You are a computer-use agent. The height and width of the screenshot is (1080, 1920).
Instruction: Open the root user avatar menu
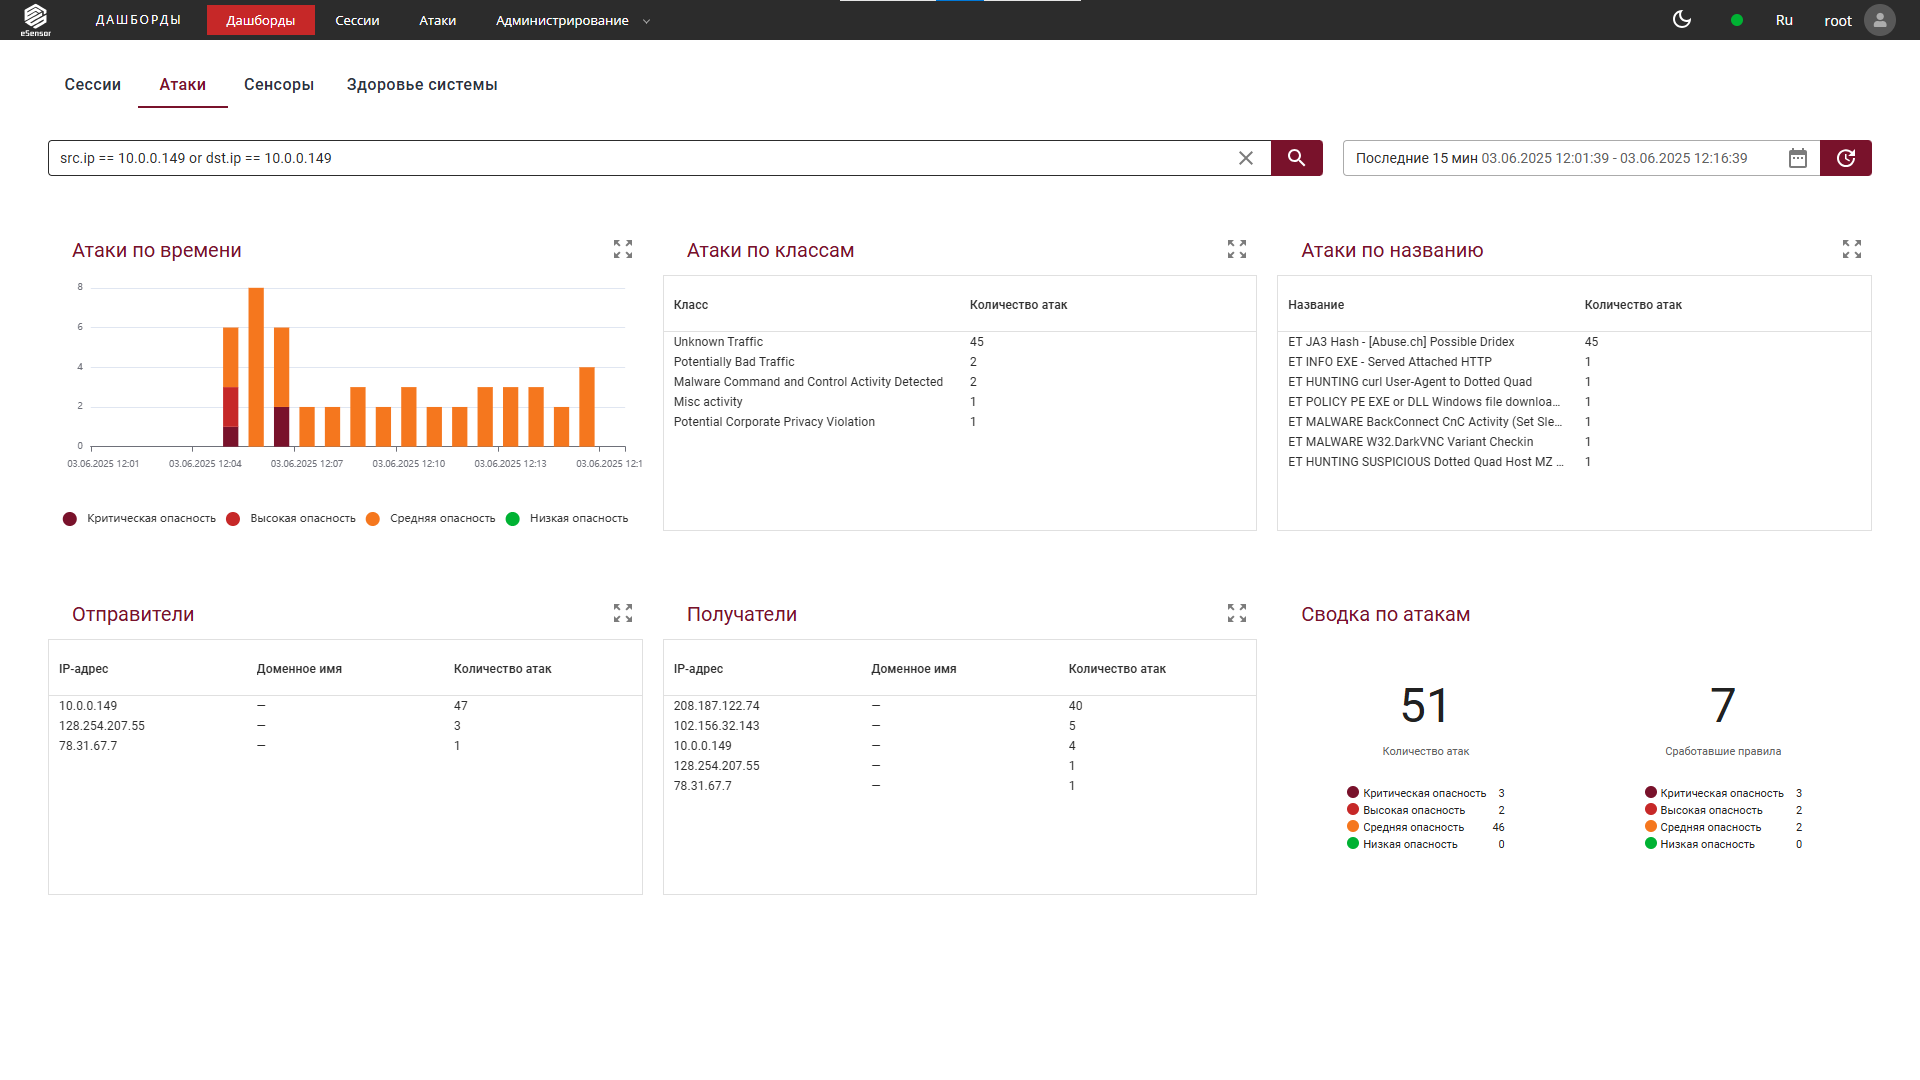click(1880, 20)
